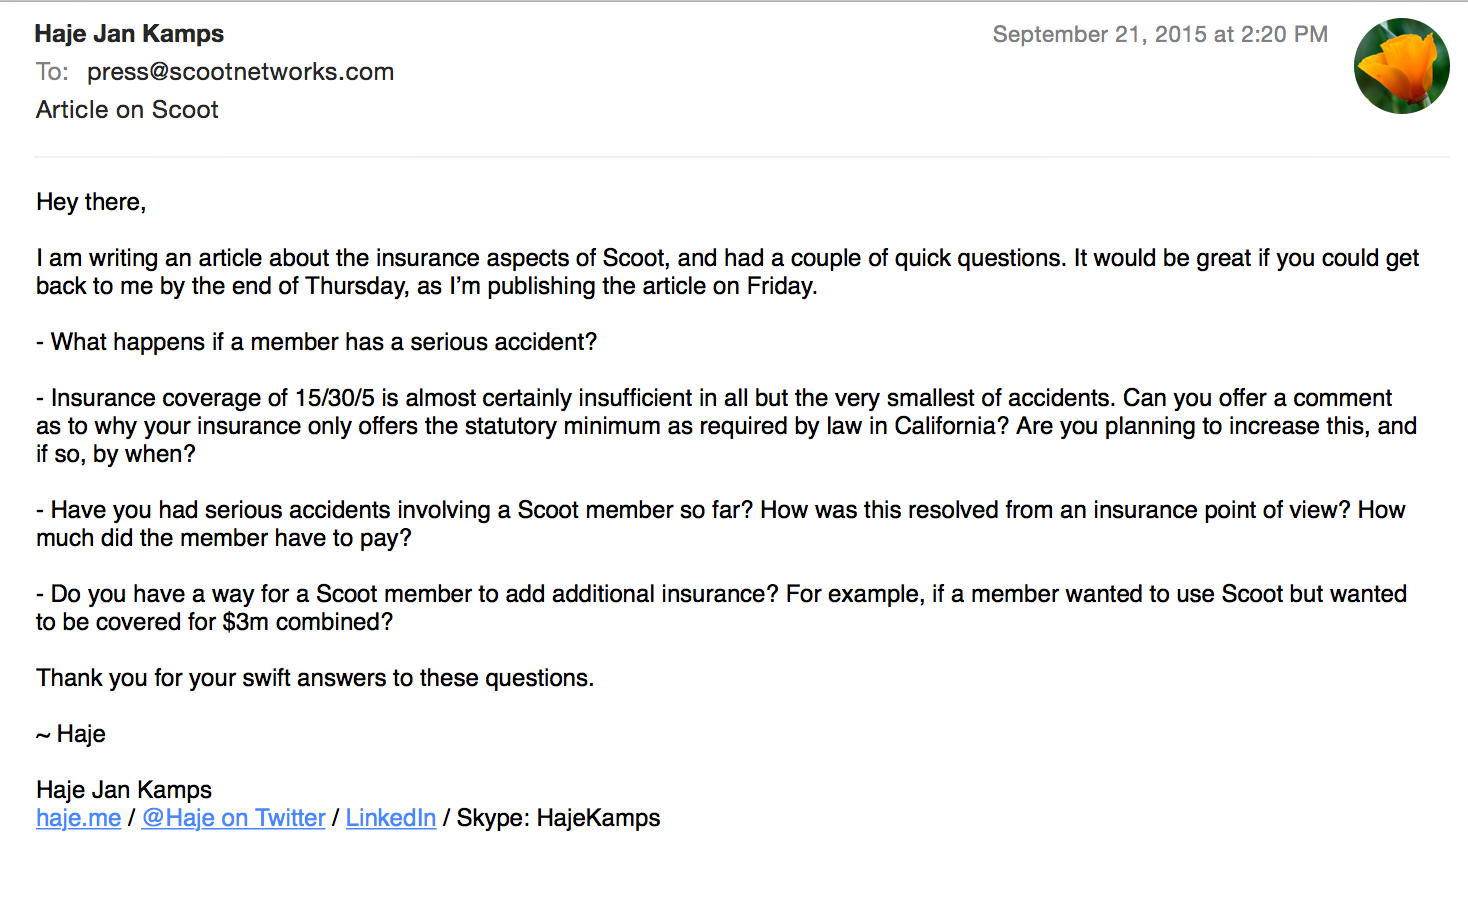Viewport: 1468px width, 902px height.
Task: Click the 'Article on Scoot' subject line
Action: 127,110
